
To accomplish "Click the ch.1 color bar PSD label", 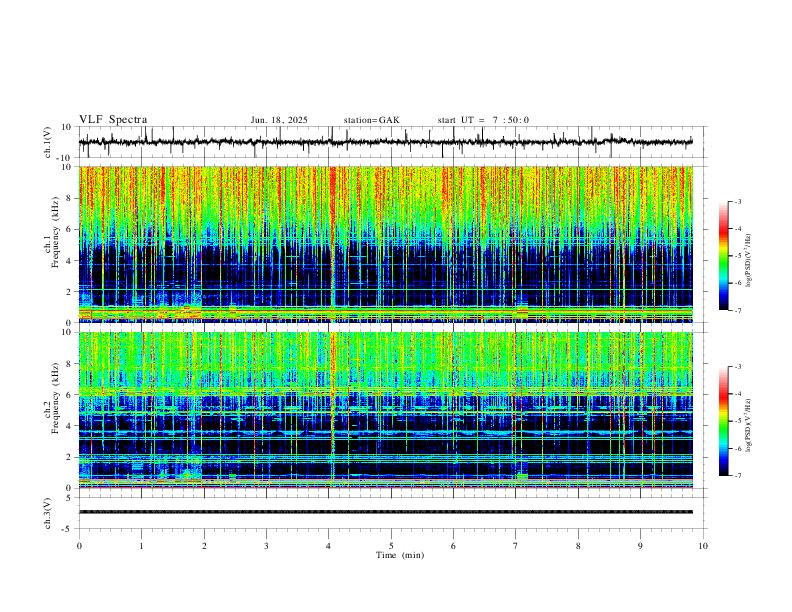I will pos(748,260).
